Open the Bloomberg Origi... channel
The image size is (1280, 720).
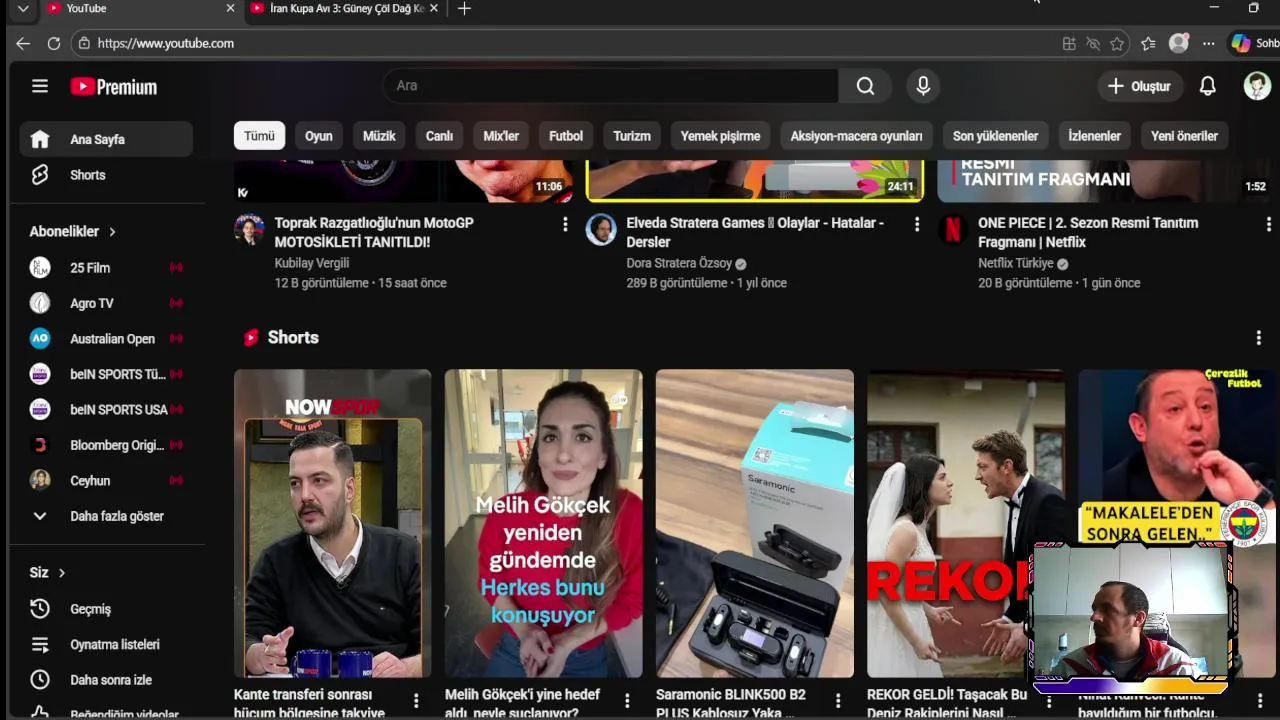pos(106,445)
